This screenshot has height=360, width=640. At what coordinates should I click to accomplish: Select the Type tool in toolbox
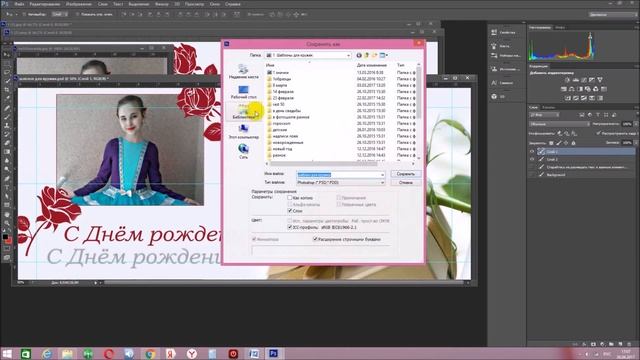click(7, 187)
